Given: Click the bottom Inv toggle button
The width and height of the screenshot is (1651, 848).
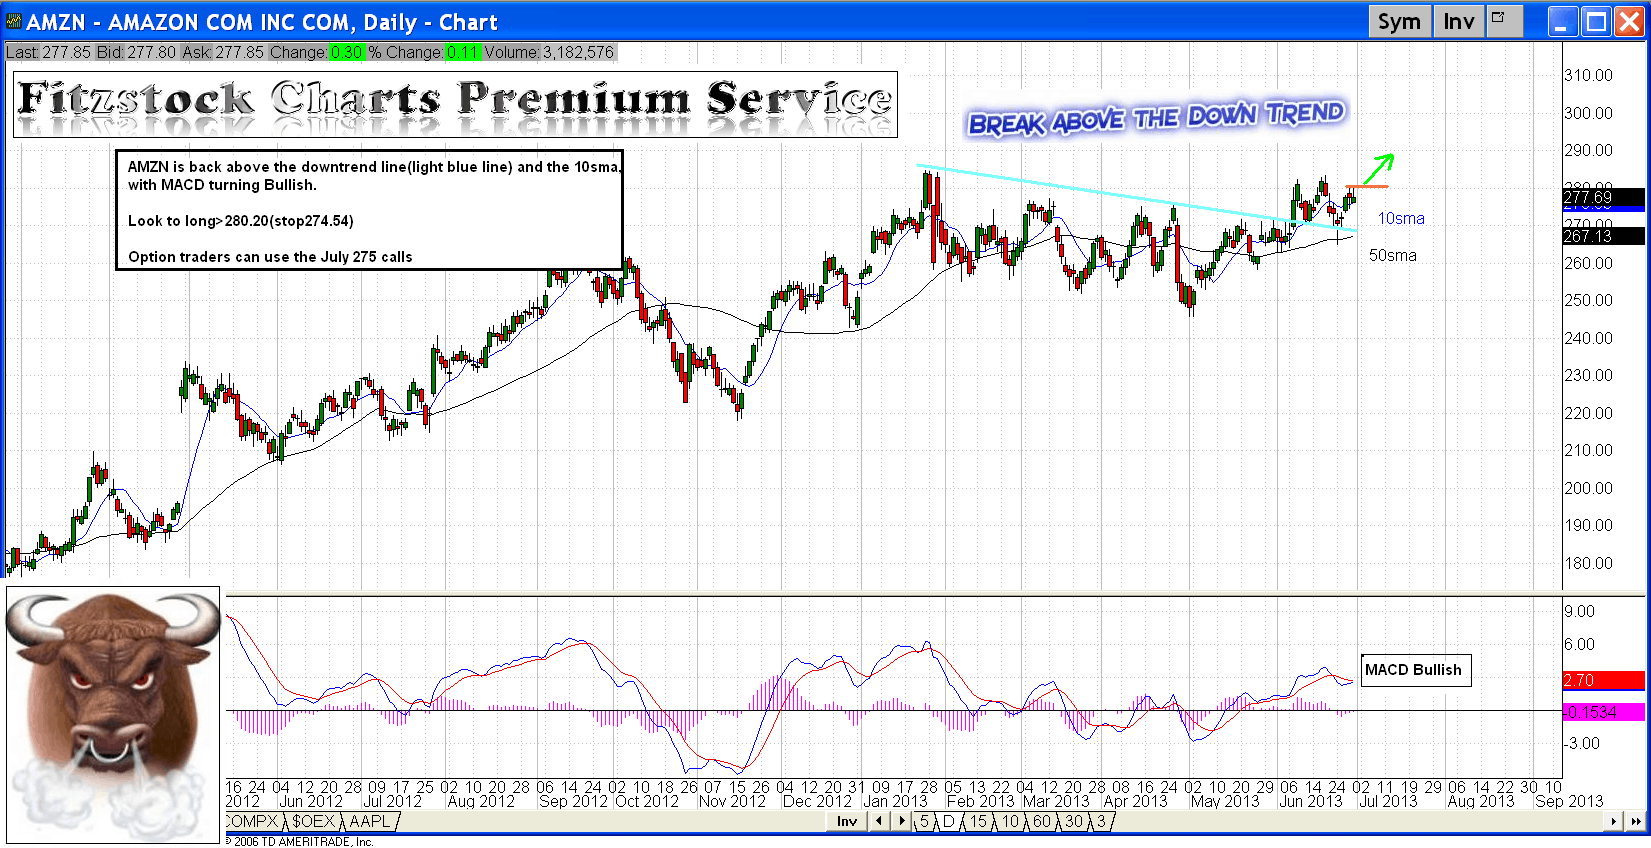Looking at the screenshot, I should coord(847,821).
